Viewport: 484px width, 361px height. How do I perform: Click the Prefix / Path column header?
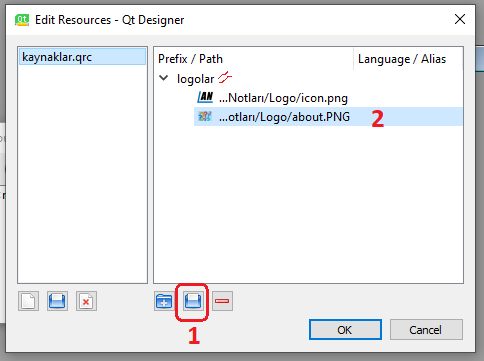(253, 59)
